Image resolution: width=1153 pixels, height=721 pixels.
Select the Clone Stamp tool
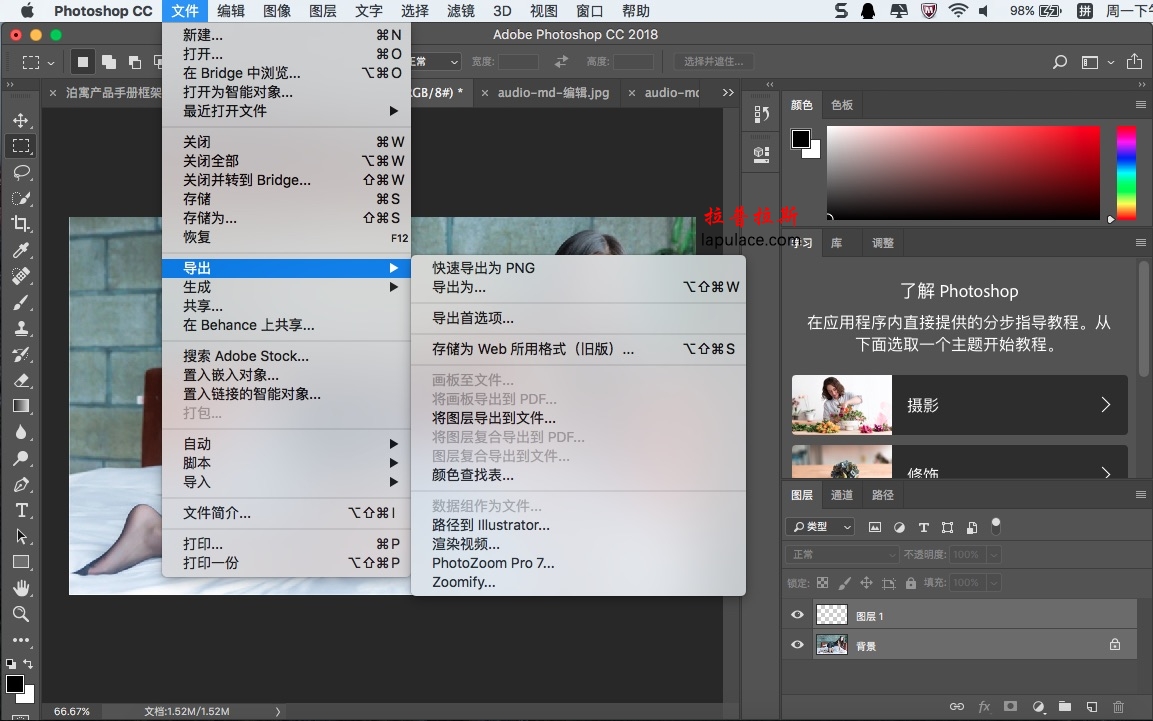click(21, 329)
